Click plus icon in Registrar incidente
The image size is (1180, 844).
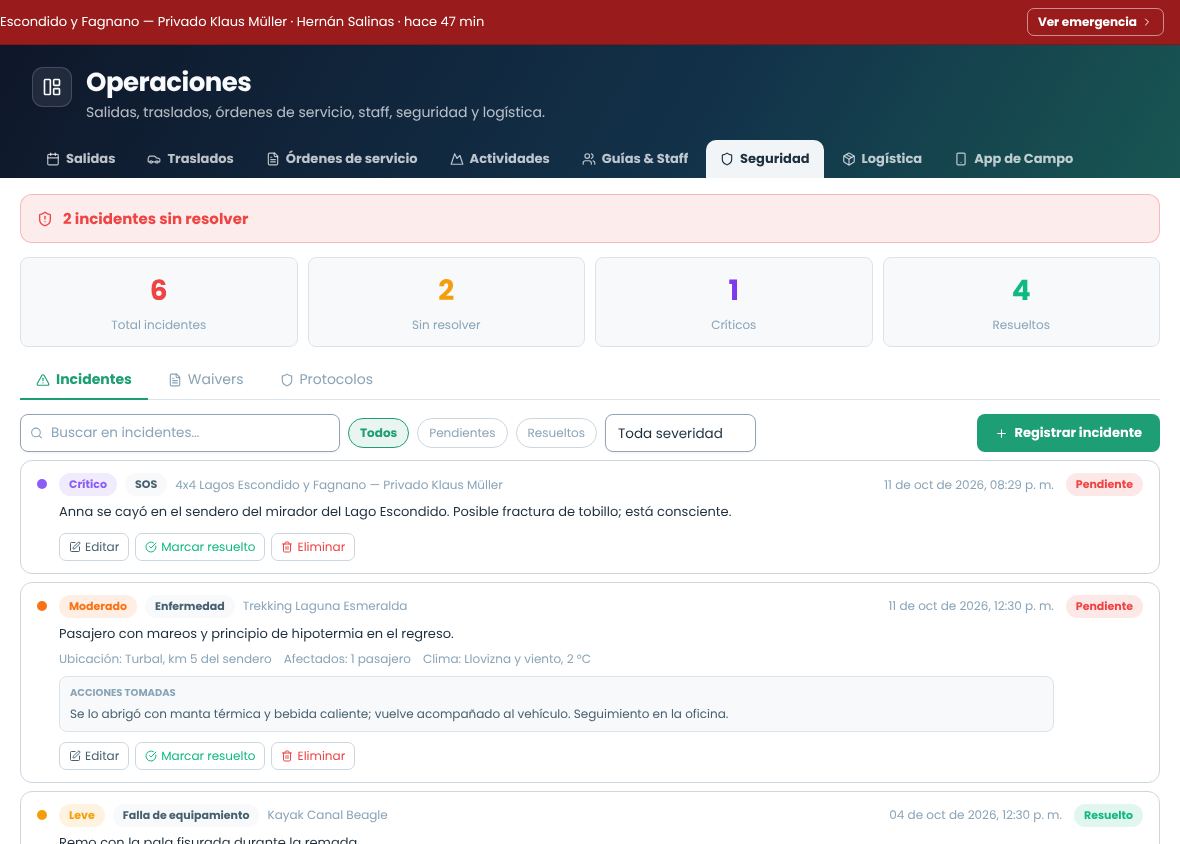(1001, 433)
